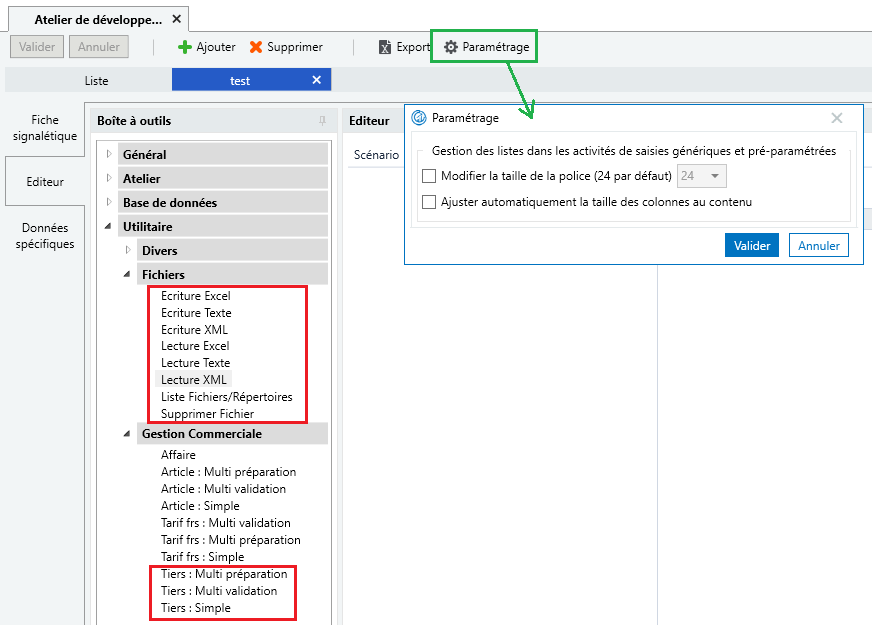The image size is (872, 625).
Task: Select Lecture Excel tool
Action: pyautogui.click(x=195, y=346)
